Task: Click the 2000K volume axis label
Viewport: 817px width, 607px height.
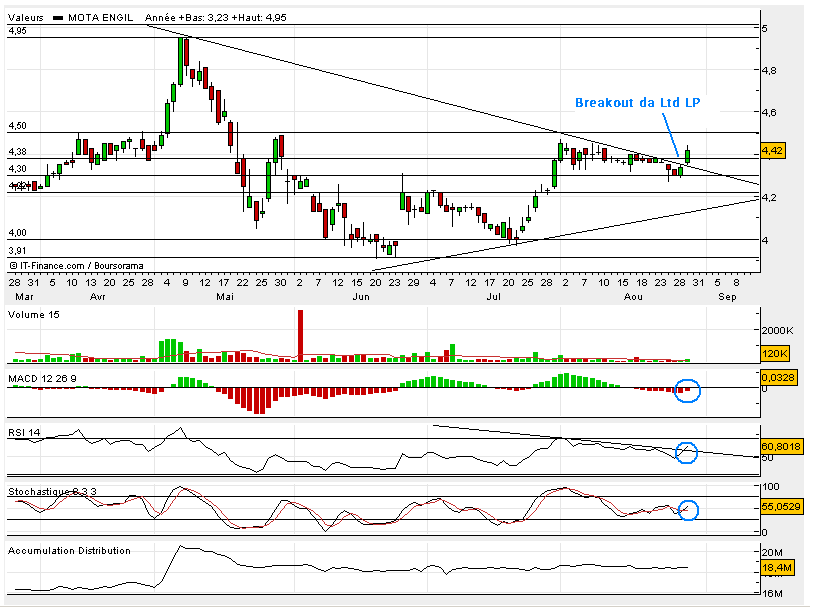Action: 777,330
